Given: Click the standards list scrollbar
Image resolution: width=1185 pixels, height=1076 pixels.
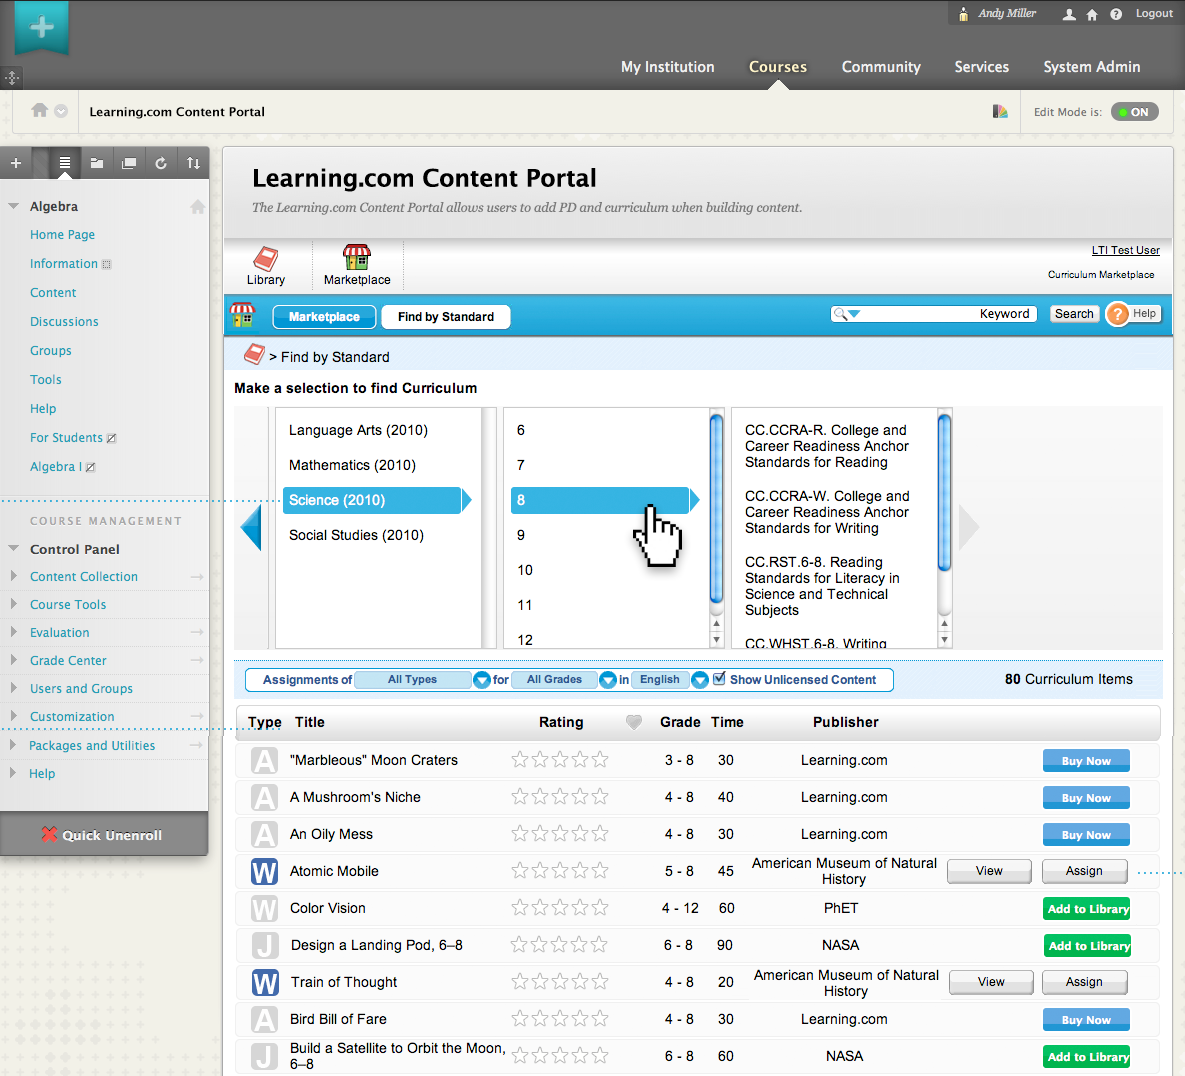Looking at the screenshot, I should click(944, 492).
